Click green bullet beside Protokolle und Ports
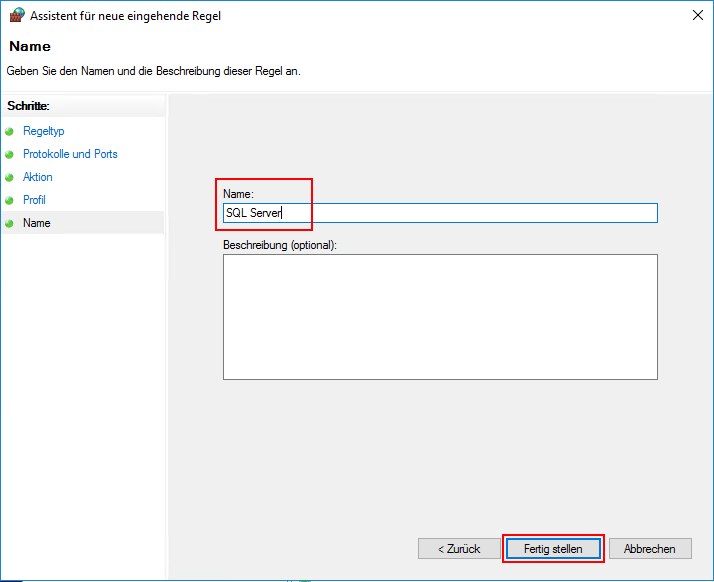The width and height of the screenshot is (714, 582). point(9,154)
